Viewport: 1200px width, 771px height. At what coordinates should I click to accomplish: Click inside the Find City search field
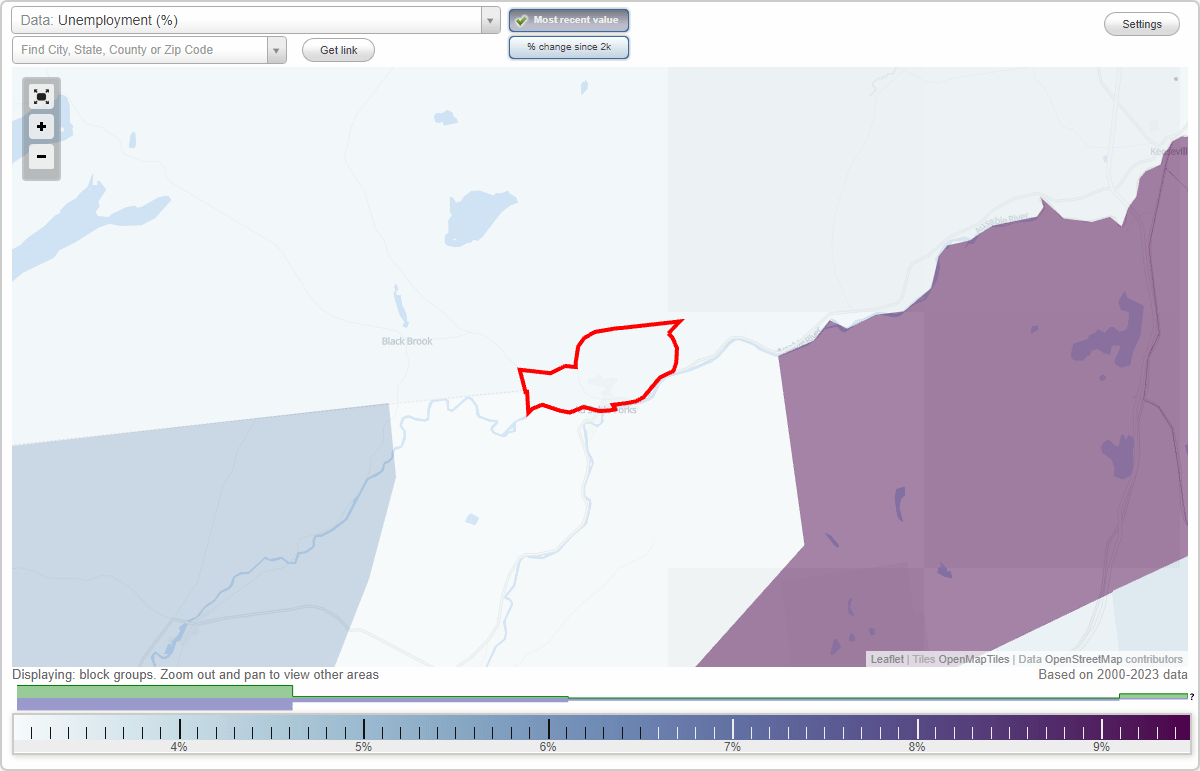(140, 50)
